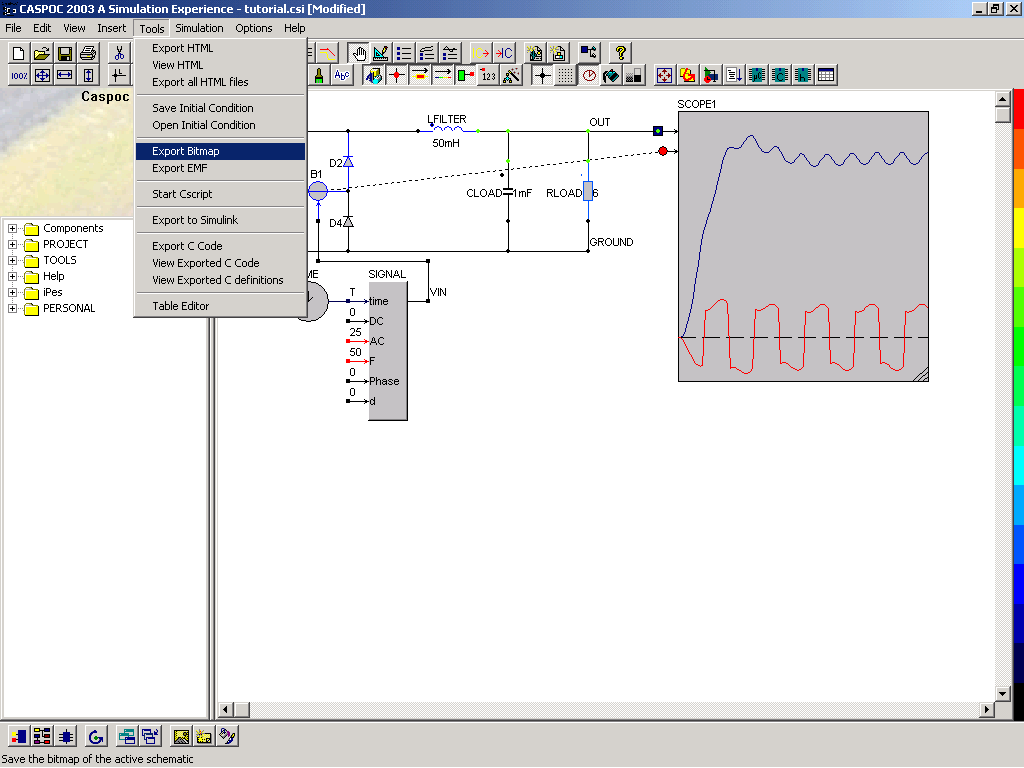1024x768 pixels.
Task: Select the RLOAD resistor component
Action: point(588,191)
